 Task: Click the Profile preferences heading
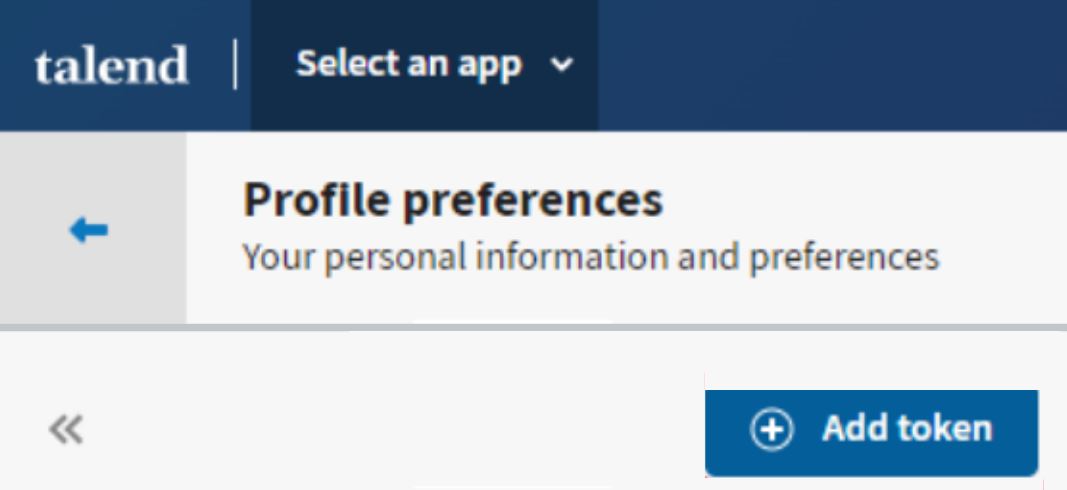click(452, 201)
